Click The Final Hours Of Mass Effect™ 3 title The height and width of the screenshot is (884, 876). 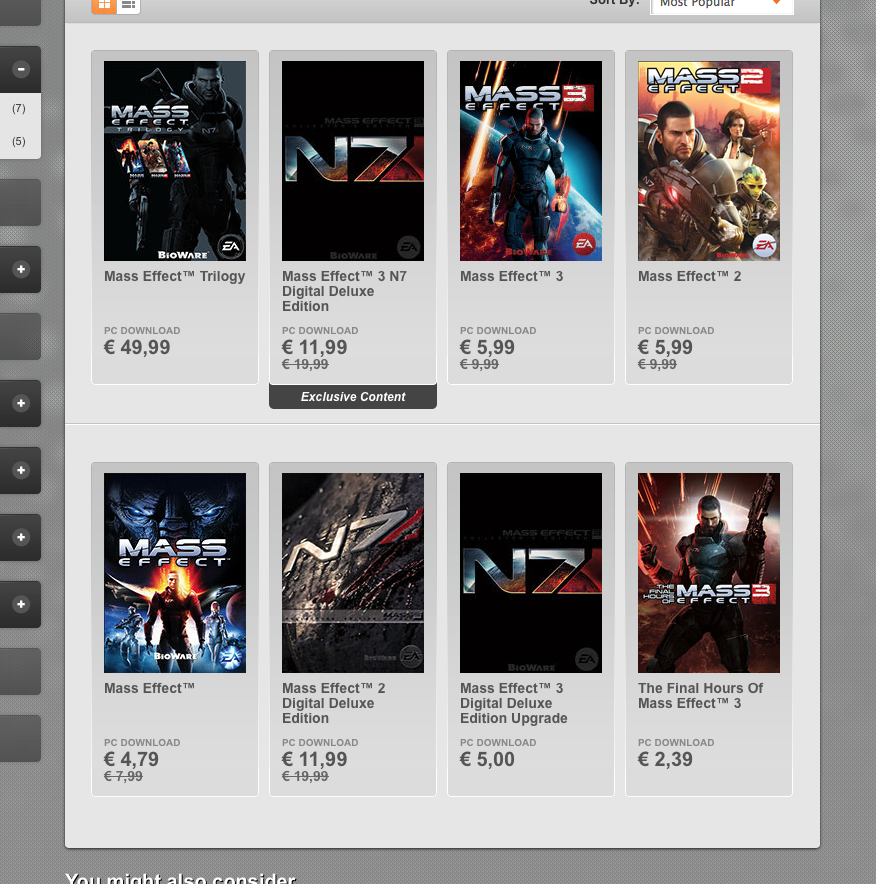pyautogui.click(x=700, y=696)
